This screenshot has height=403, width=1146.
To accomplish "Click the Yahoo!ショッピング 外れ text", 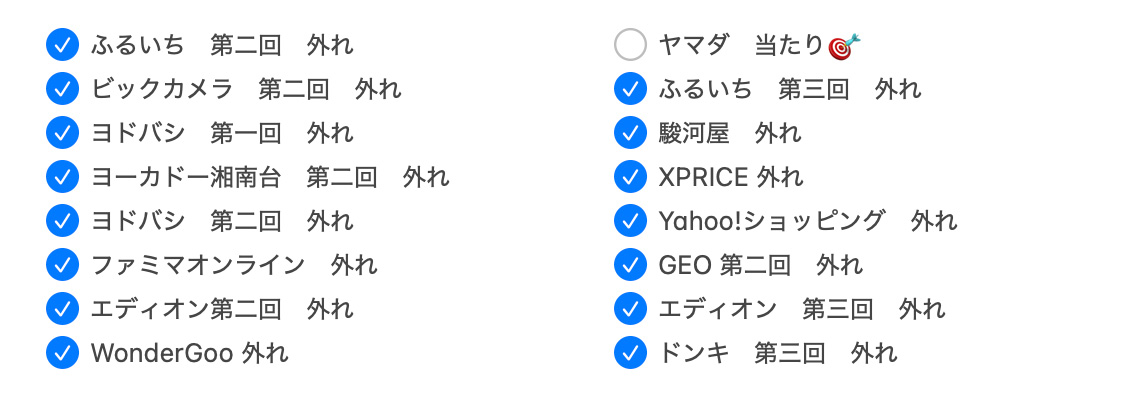I will pyautogui.click(x=807, y=221).
